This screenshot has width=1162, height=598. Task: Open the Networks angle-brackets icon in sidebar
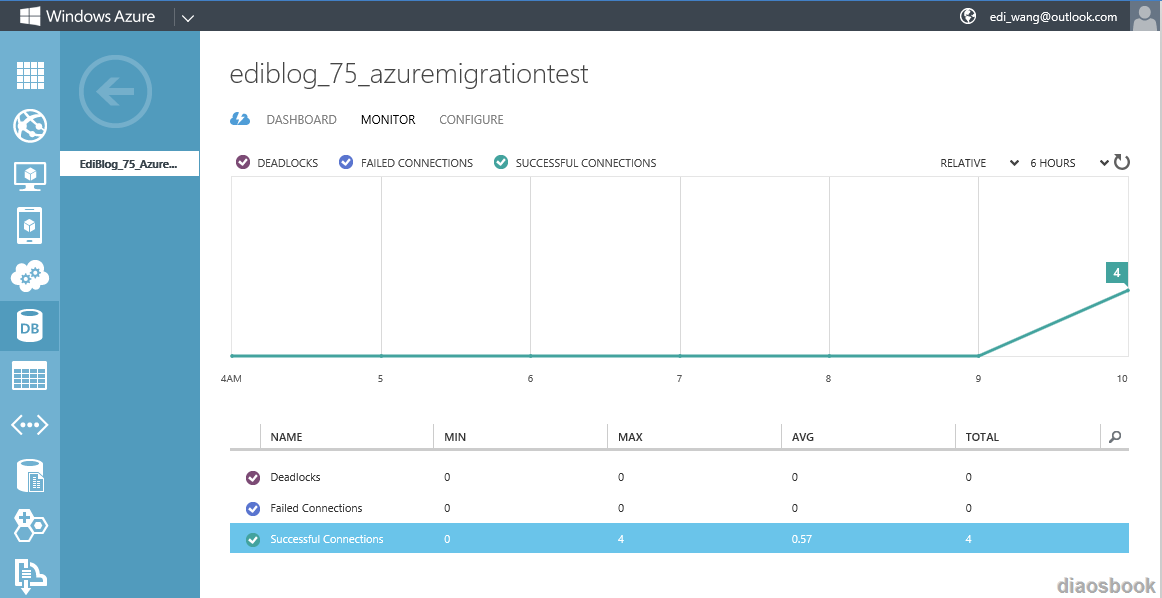pyautogui.click(x=30, y=425)
